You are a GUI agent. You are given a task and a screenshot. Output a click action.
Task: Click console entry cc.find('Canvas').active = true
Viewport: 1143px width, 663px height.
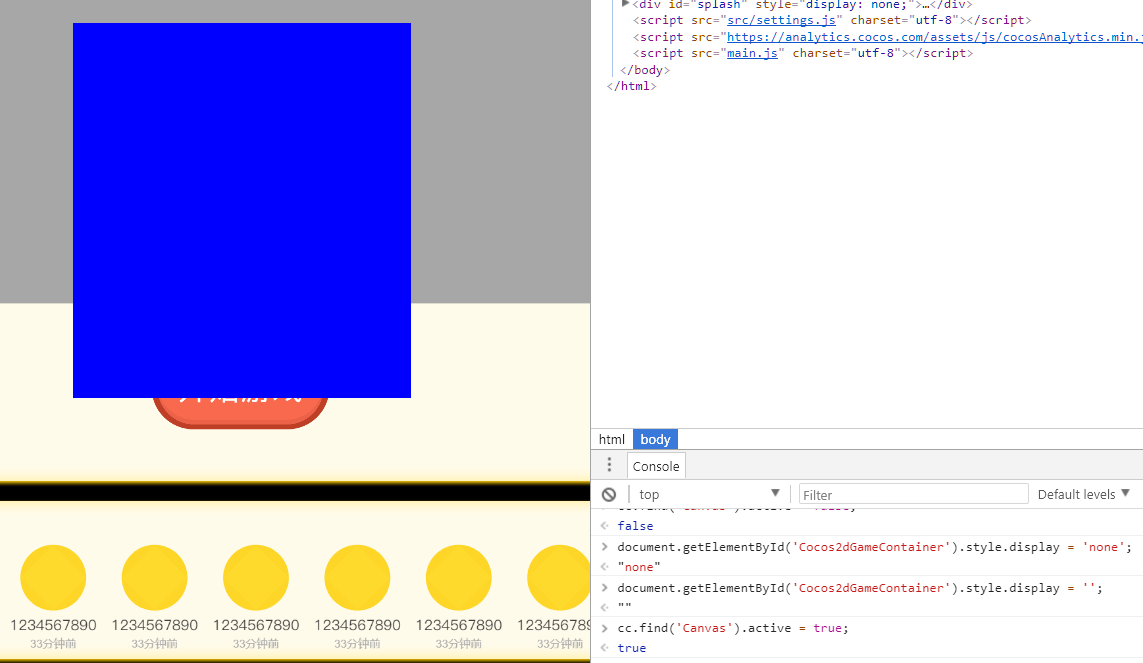(x=733, y=628)
